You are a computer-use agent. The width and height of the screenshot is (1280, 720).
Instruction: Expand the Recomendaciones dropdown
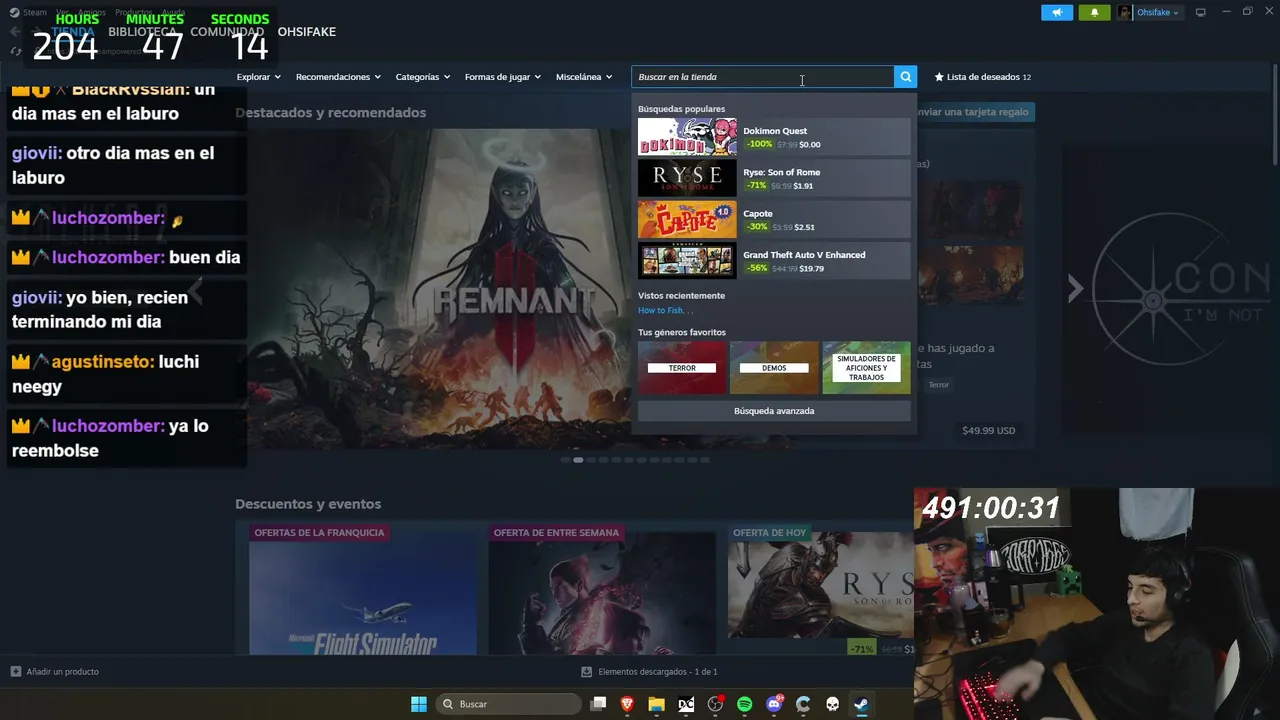[339, 77]
